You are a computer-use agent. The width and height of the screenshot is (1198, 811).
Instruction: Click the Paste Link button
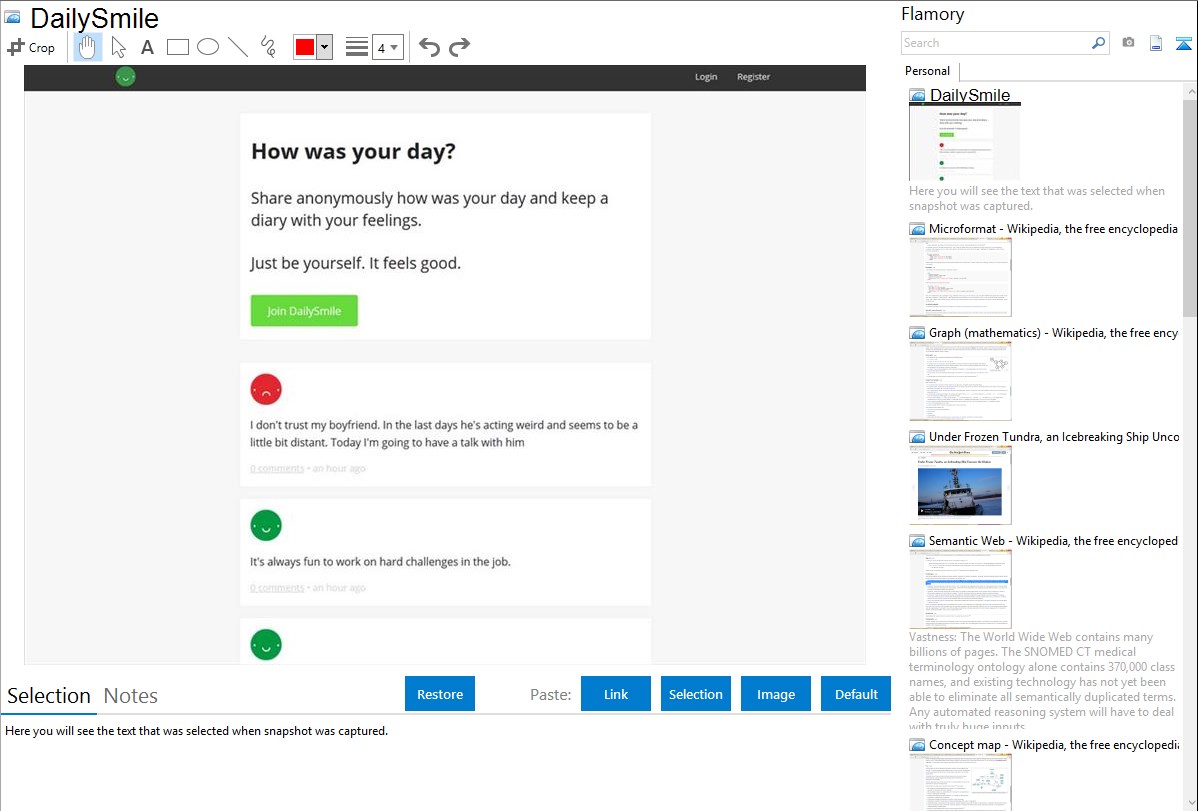tap(616, 694)
